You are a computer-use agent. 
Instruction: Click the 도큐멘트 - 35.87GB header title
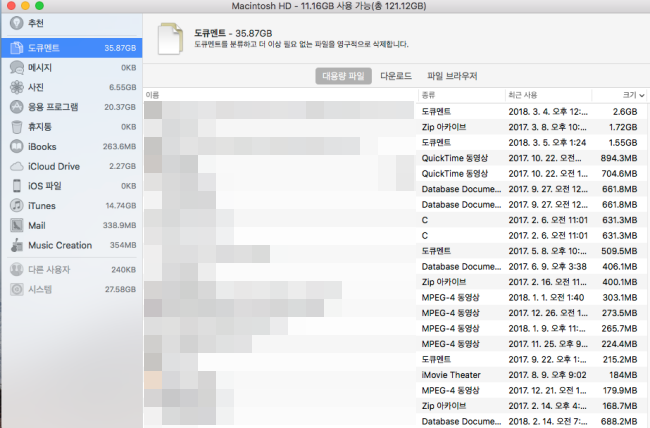coord(233,33)
